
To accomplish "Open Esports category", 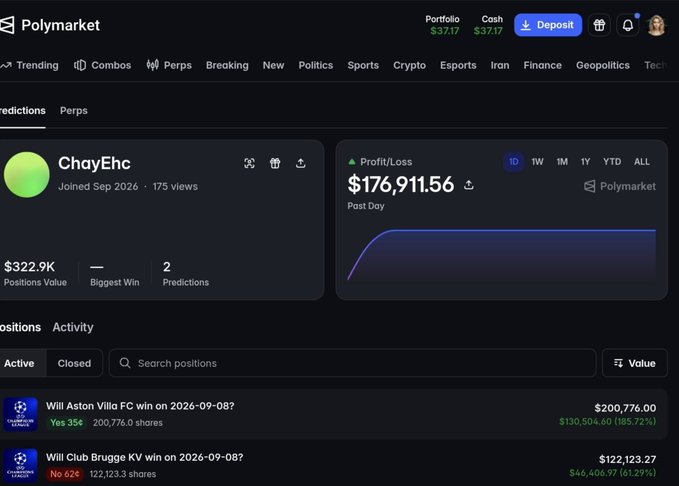I will coord(458,65).
